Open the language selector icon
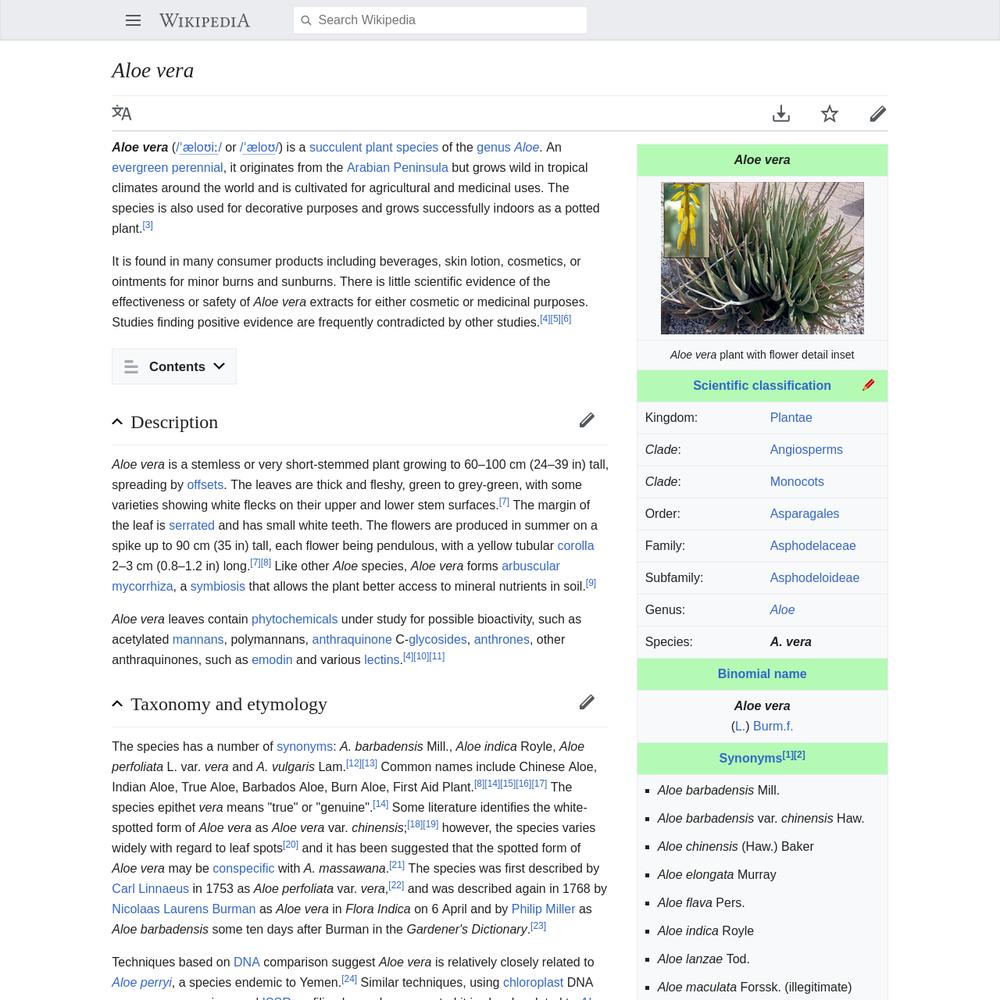The height and width of the screenshot is (1000, 1000). tap(121, 114)
